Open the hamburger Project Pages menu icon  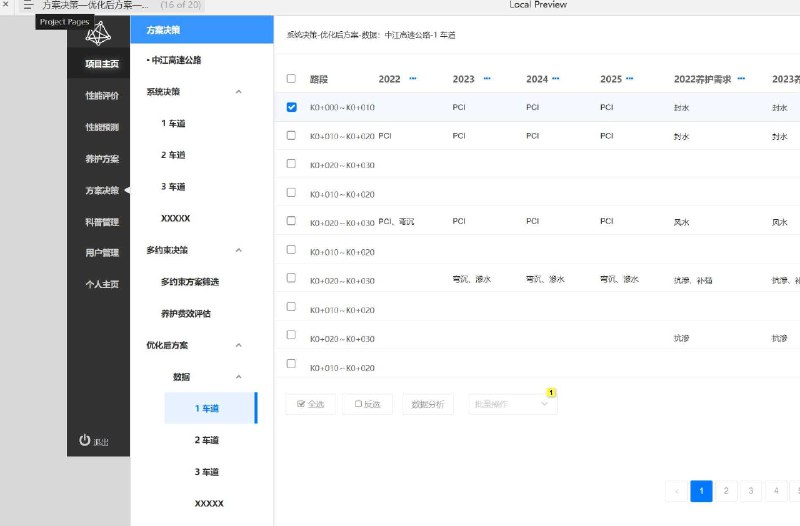tap(28, 6)
